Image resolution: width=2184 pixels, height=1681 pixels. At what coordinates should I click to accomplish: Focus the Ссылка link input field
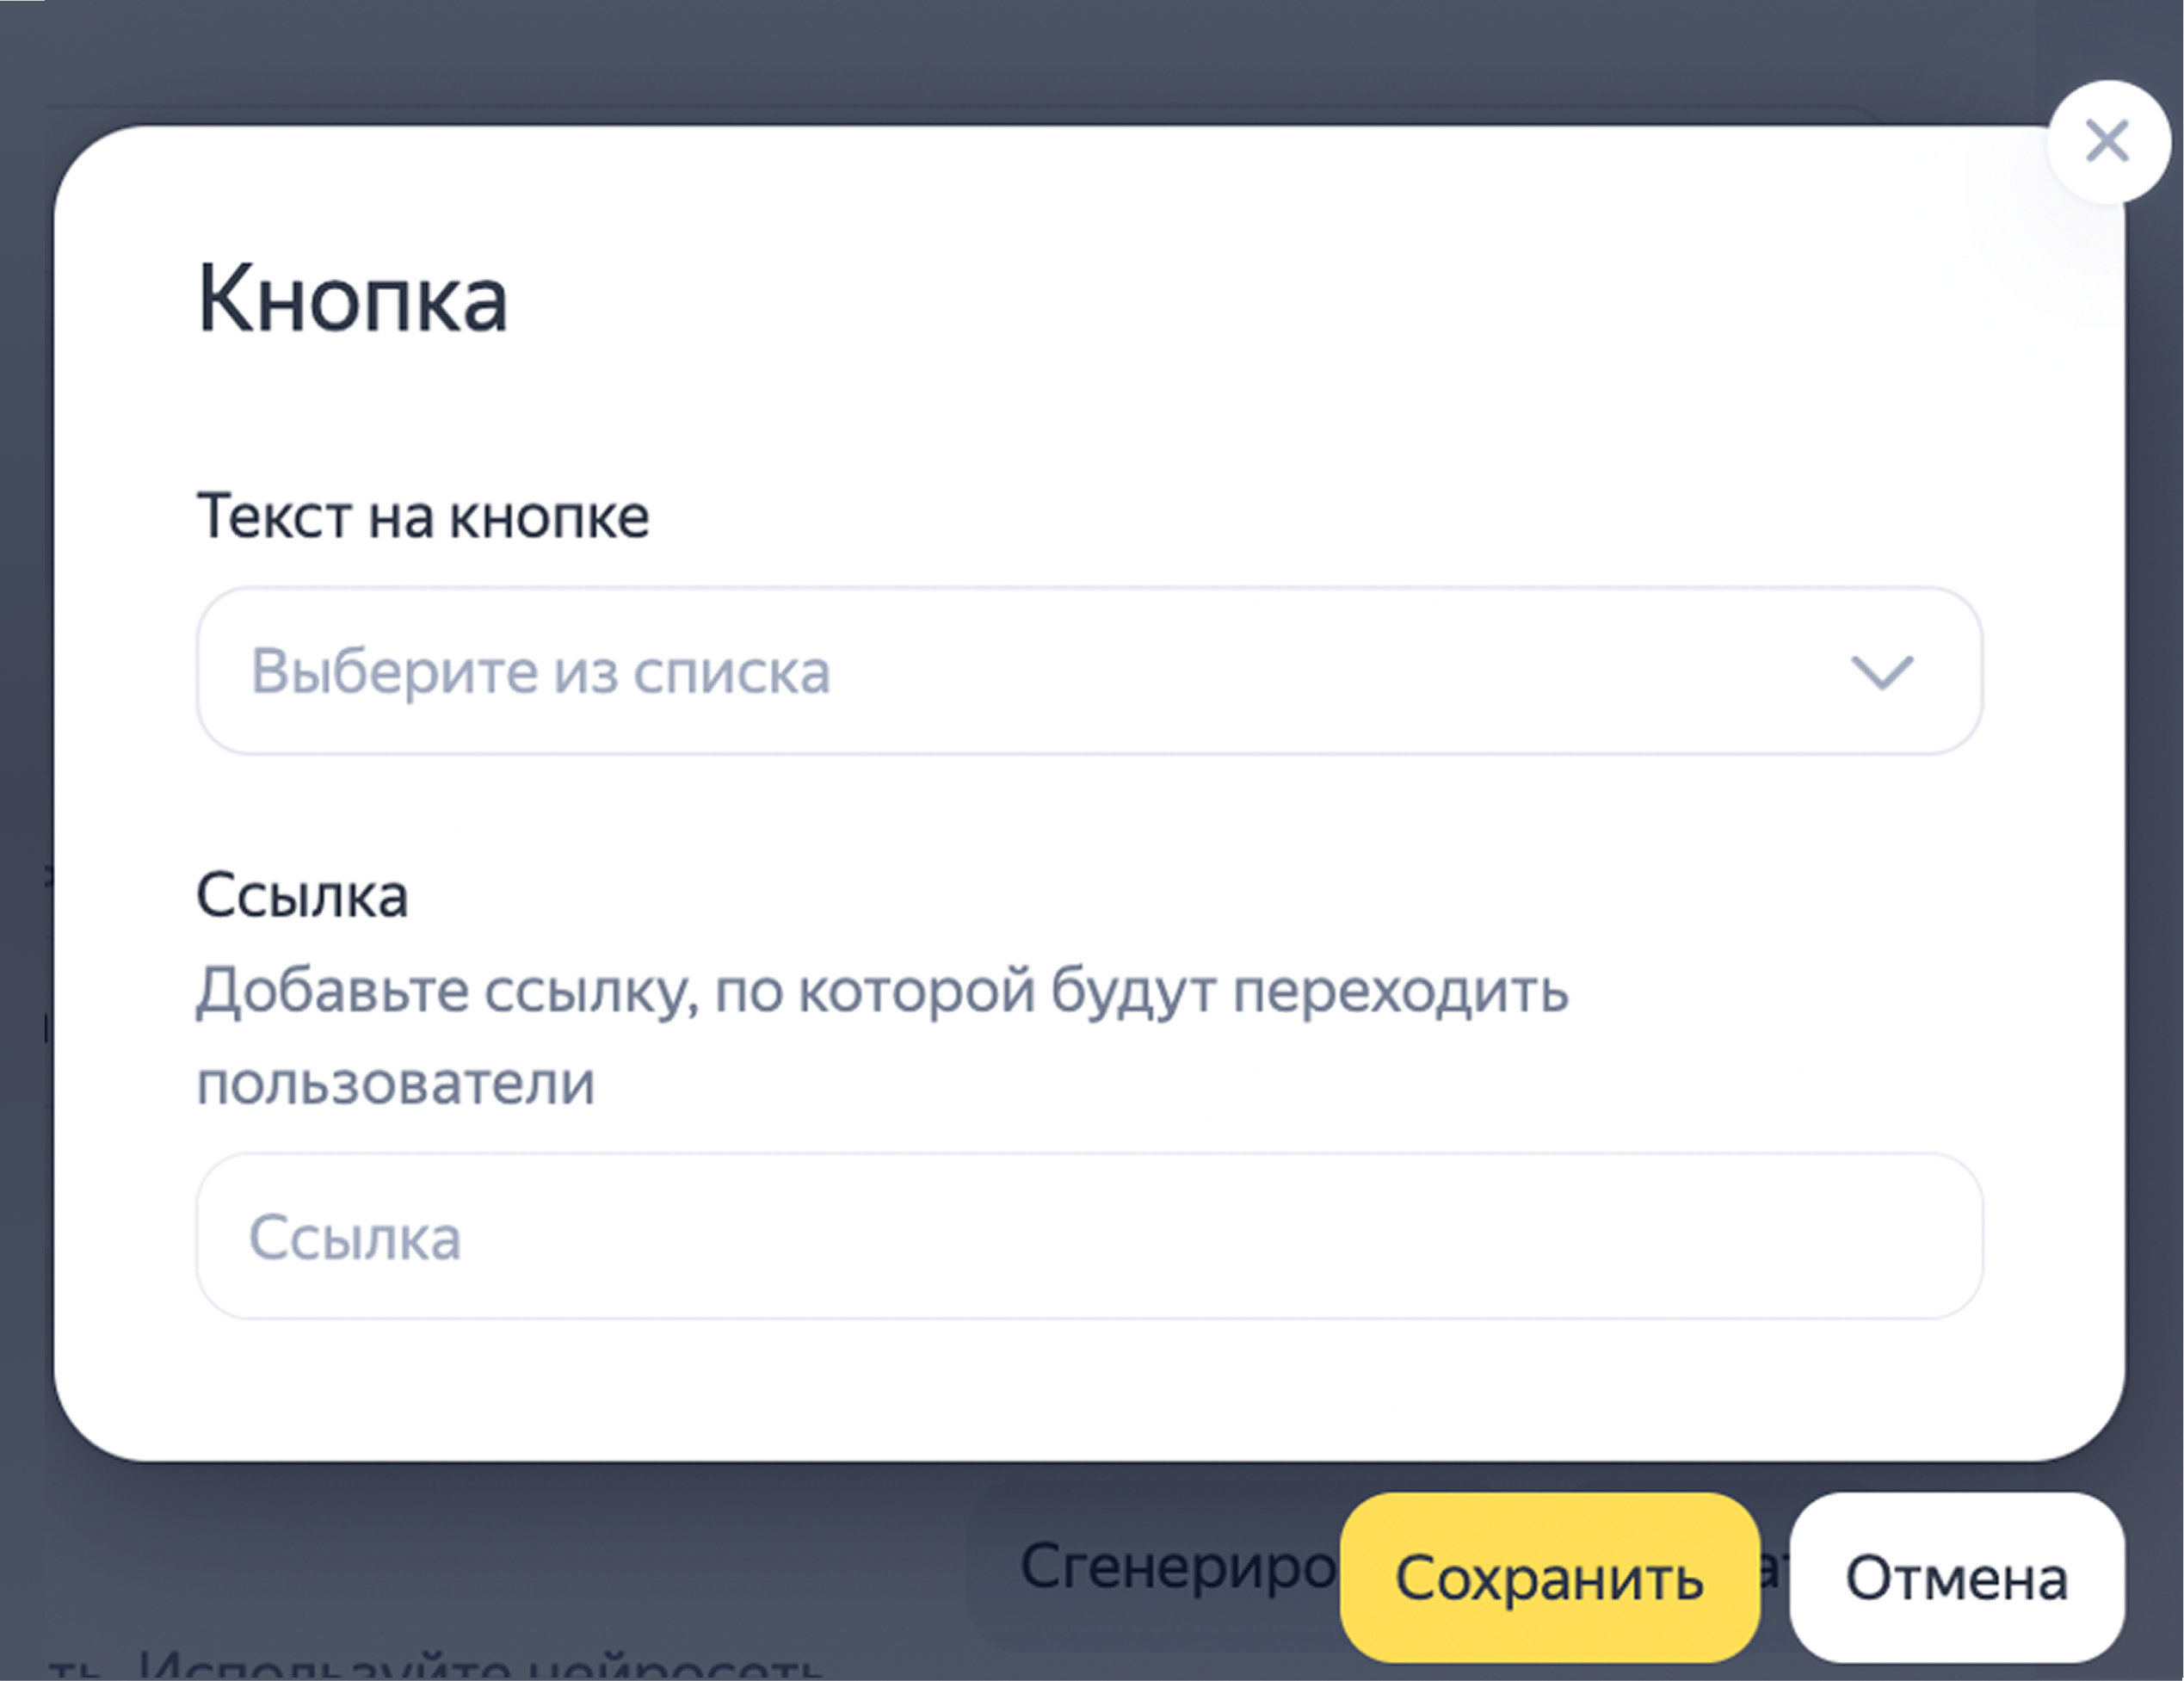click(1089, 1236)
